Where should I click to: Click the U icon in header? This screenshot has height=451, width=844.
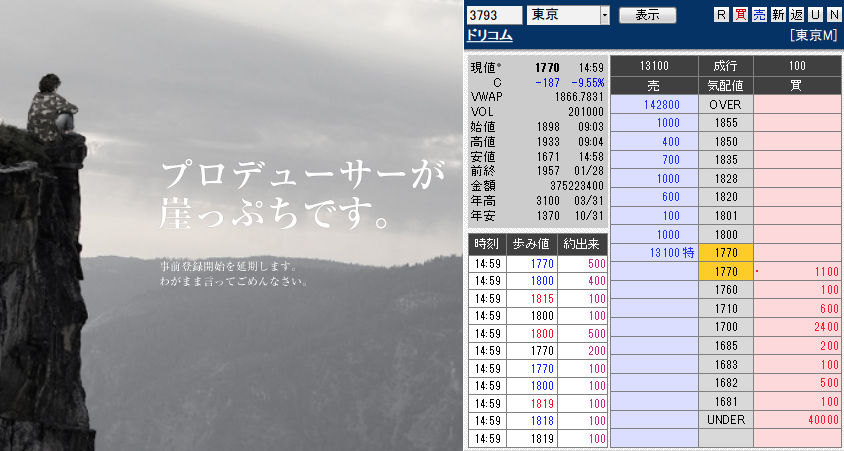[815, 15]
